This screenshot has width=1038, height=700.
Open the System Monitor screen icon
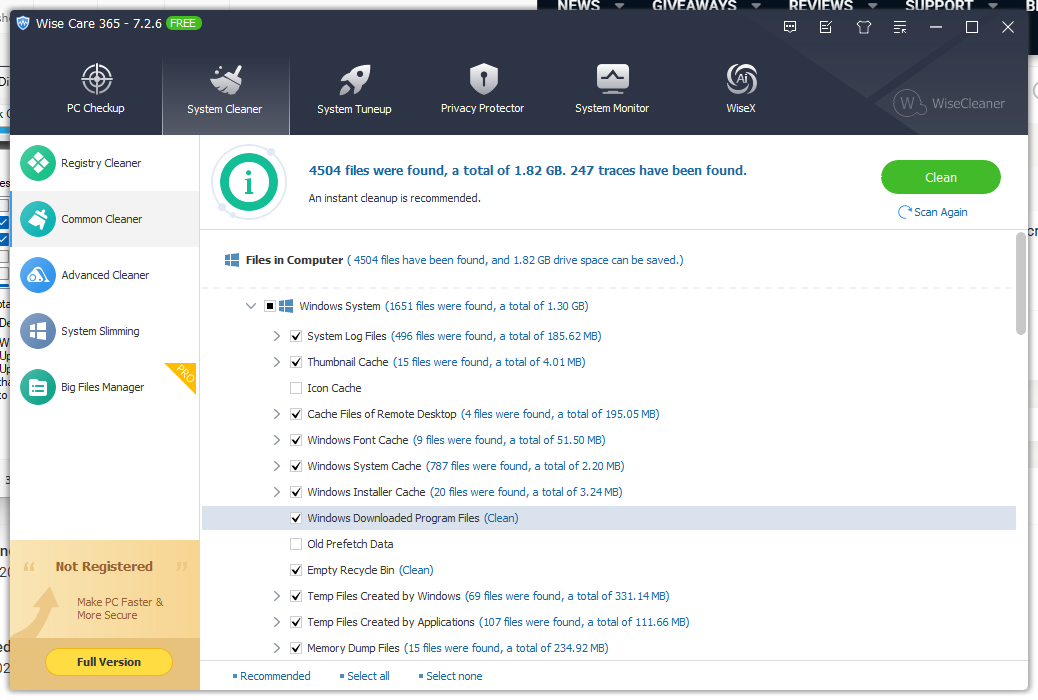click(x=612, y=79)
